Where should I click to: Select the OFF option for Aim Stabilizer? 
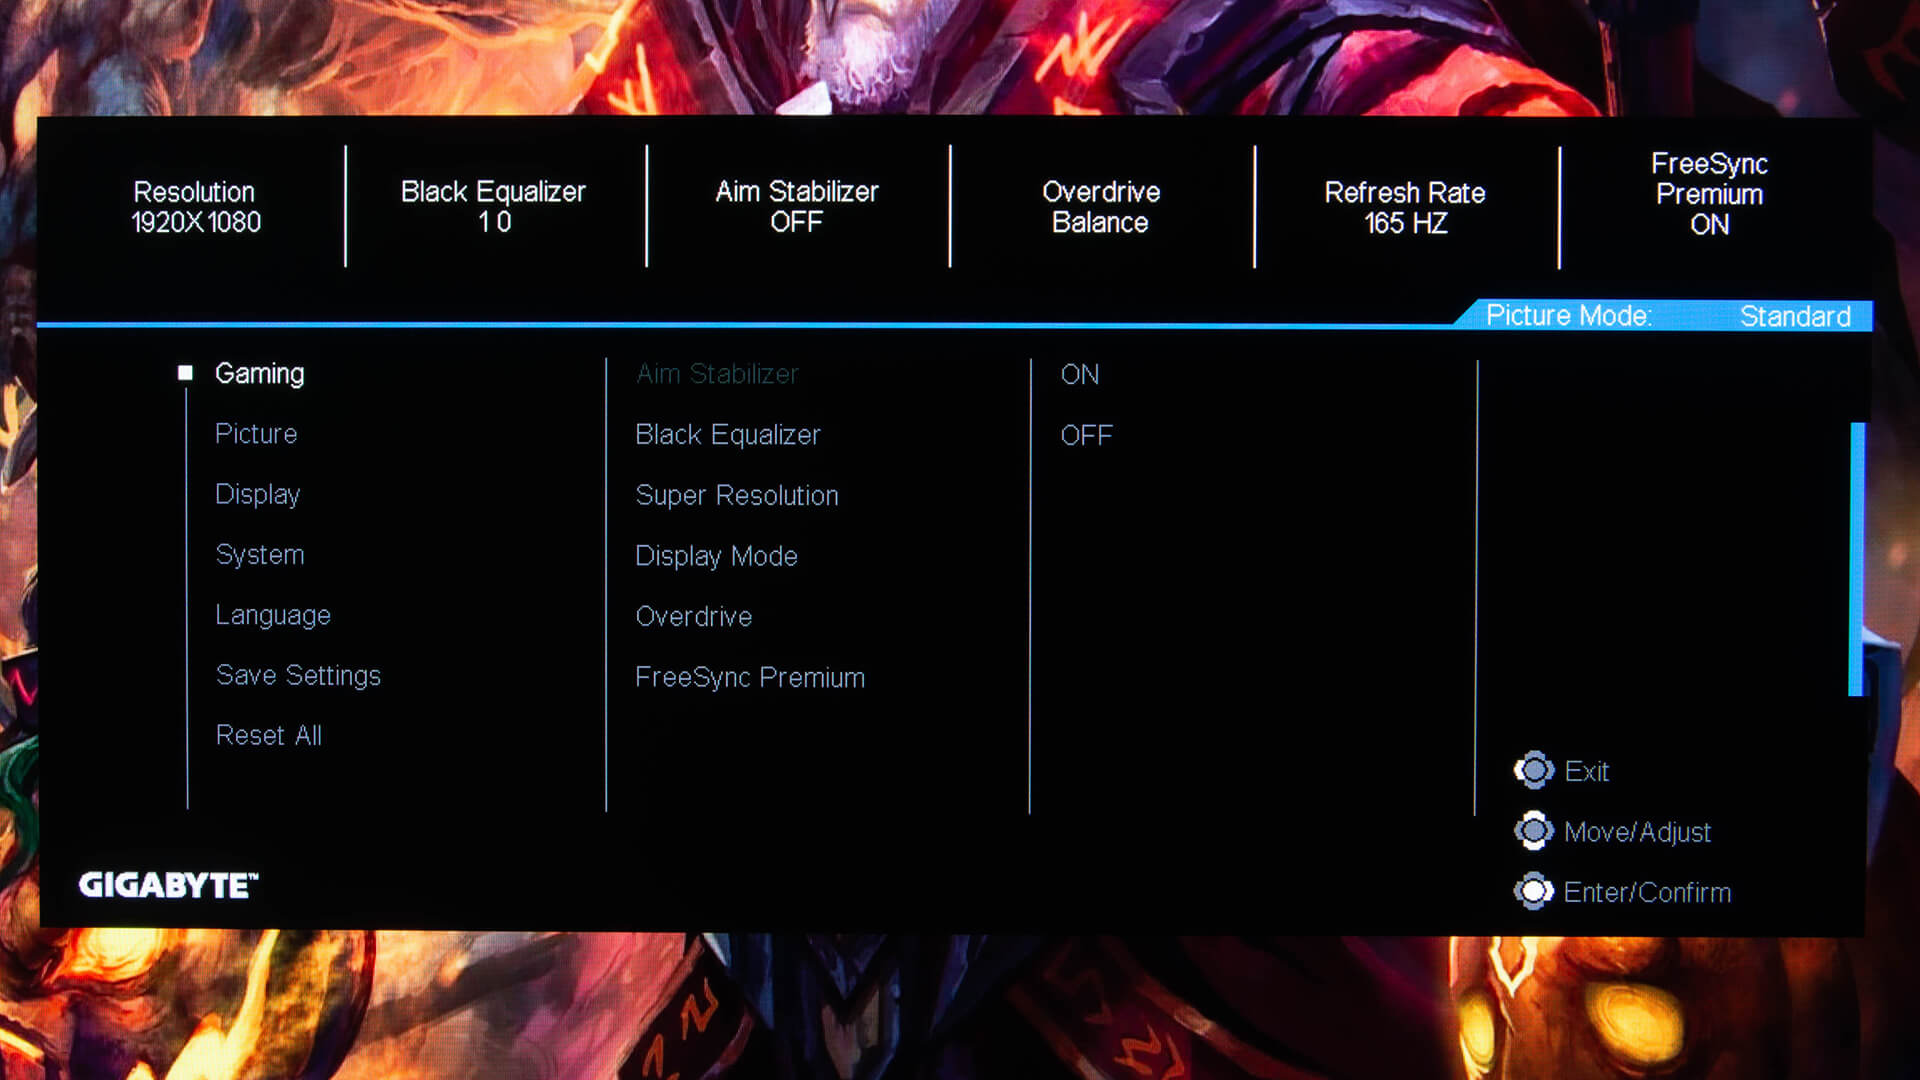click(x=1086, y=435)
